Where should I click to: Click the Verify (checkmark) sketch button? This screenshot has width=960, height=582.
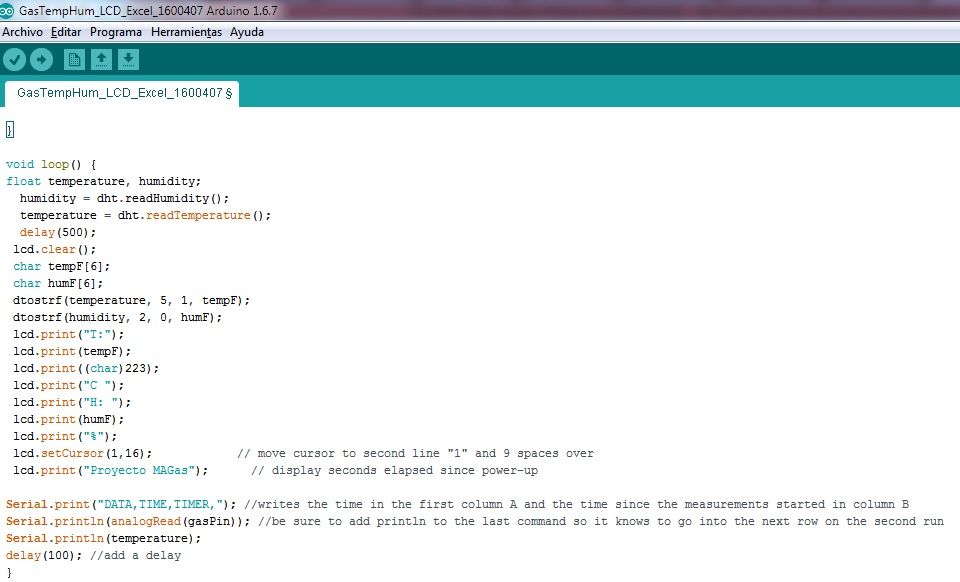pyautogui.click(x=14, y=59)
